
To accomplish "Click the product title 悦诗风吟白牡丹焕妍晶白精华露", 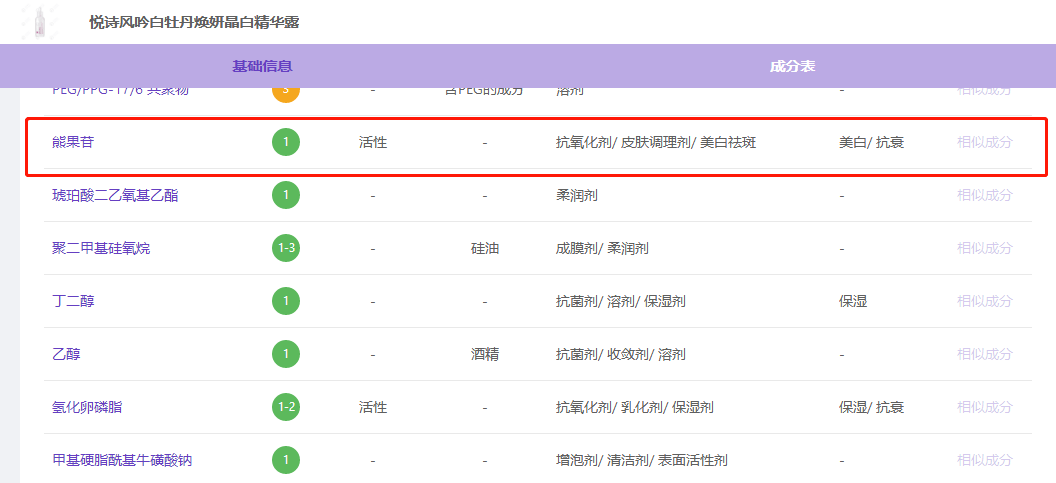I will 193,22.
